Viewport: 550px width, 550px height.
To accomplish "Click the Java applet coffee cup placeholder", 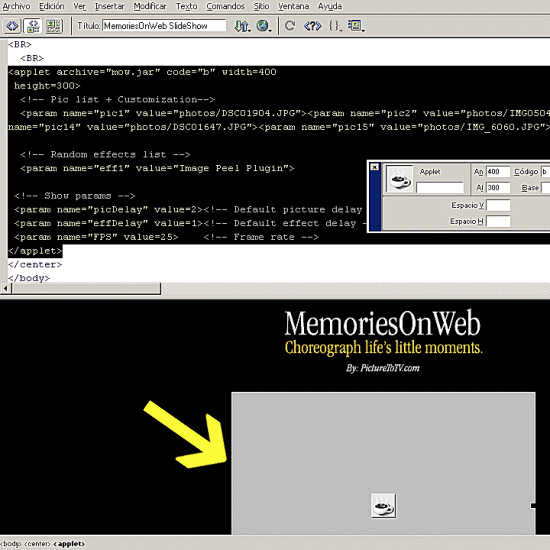I will point(383,506).
